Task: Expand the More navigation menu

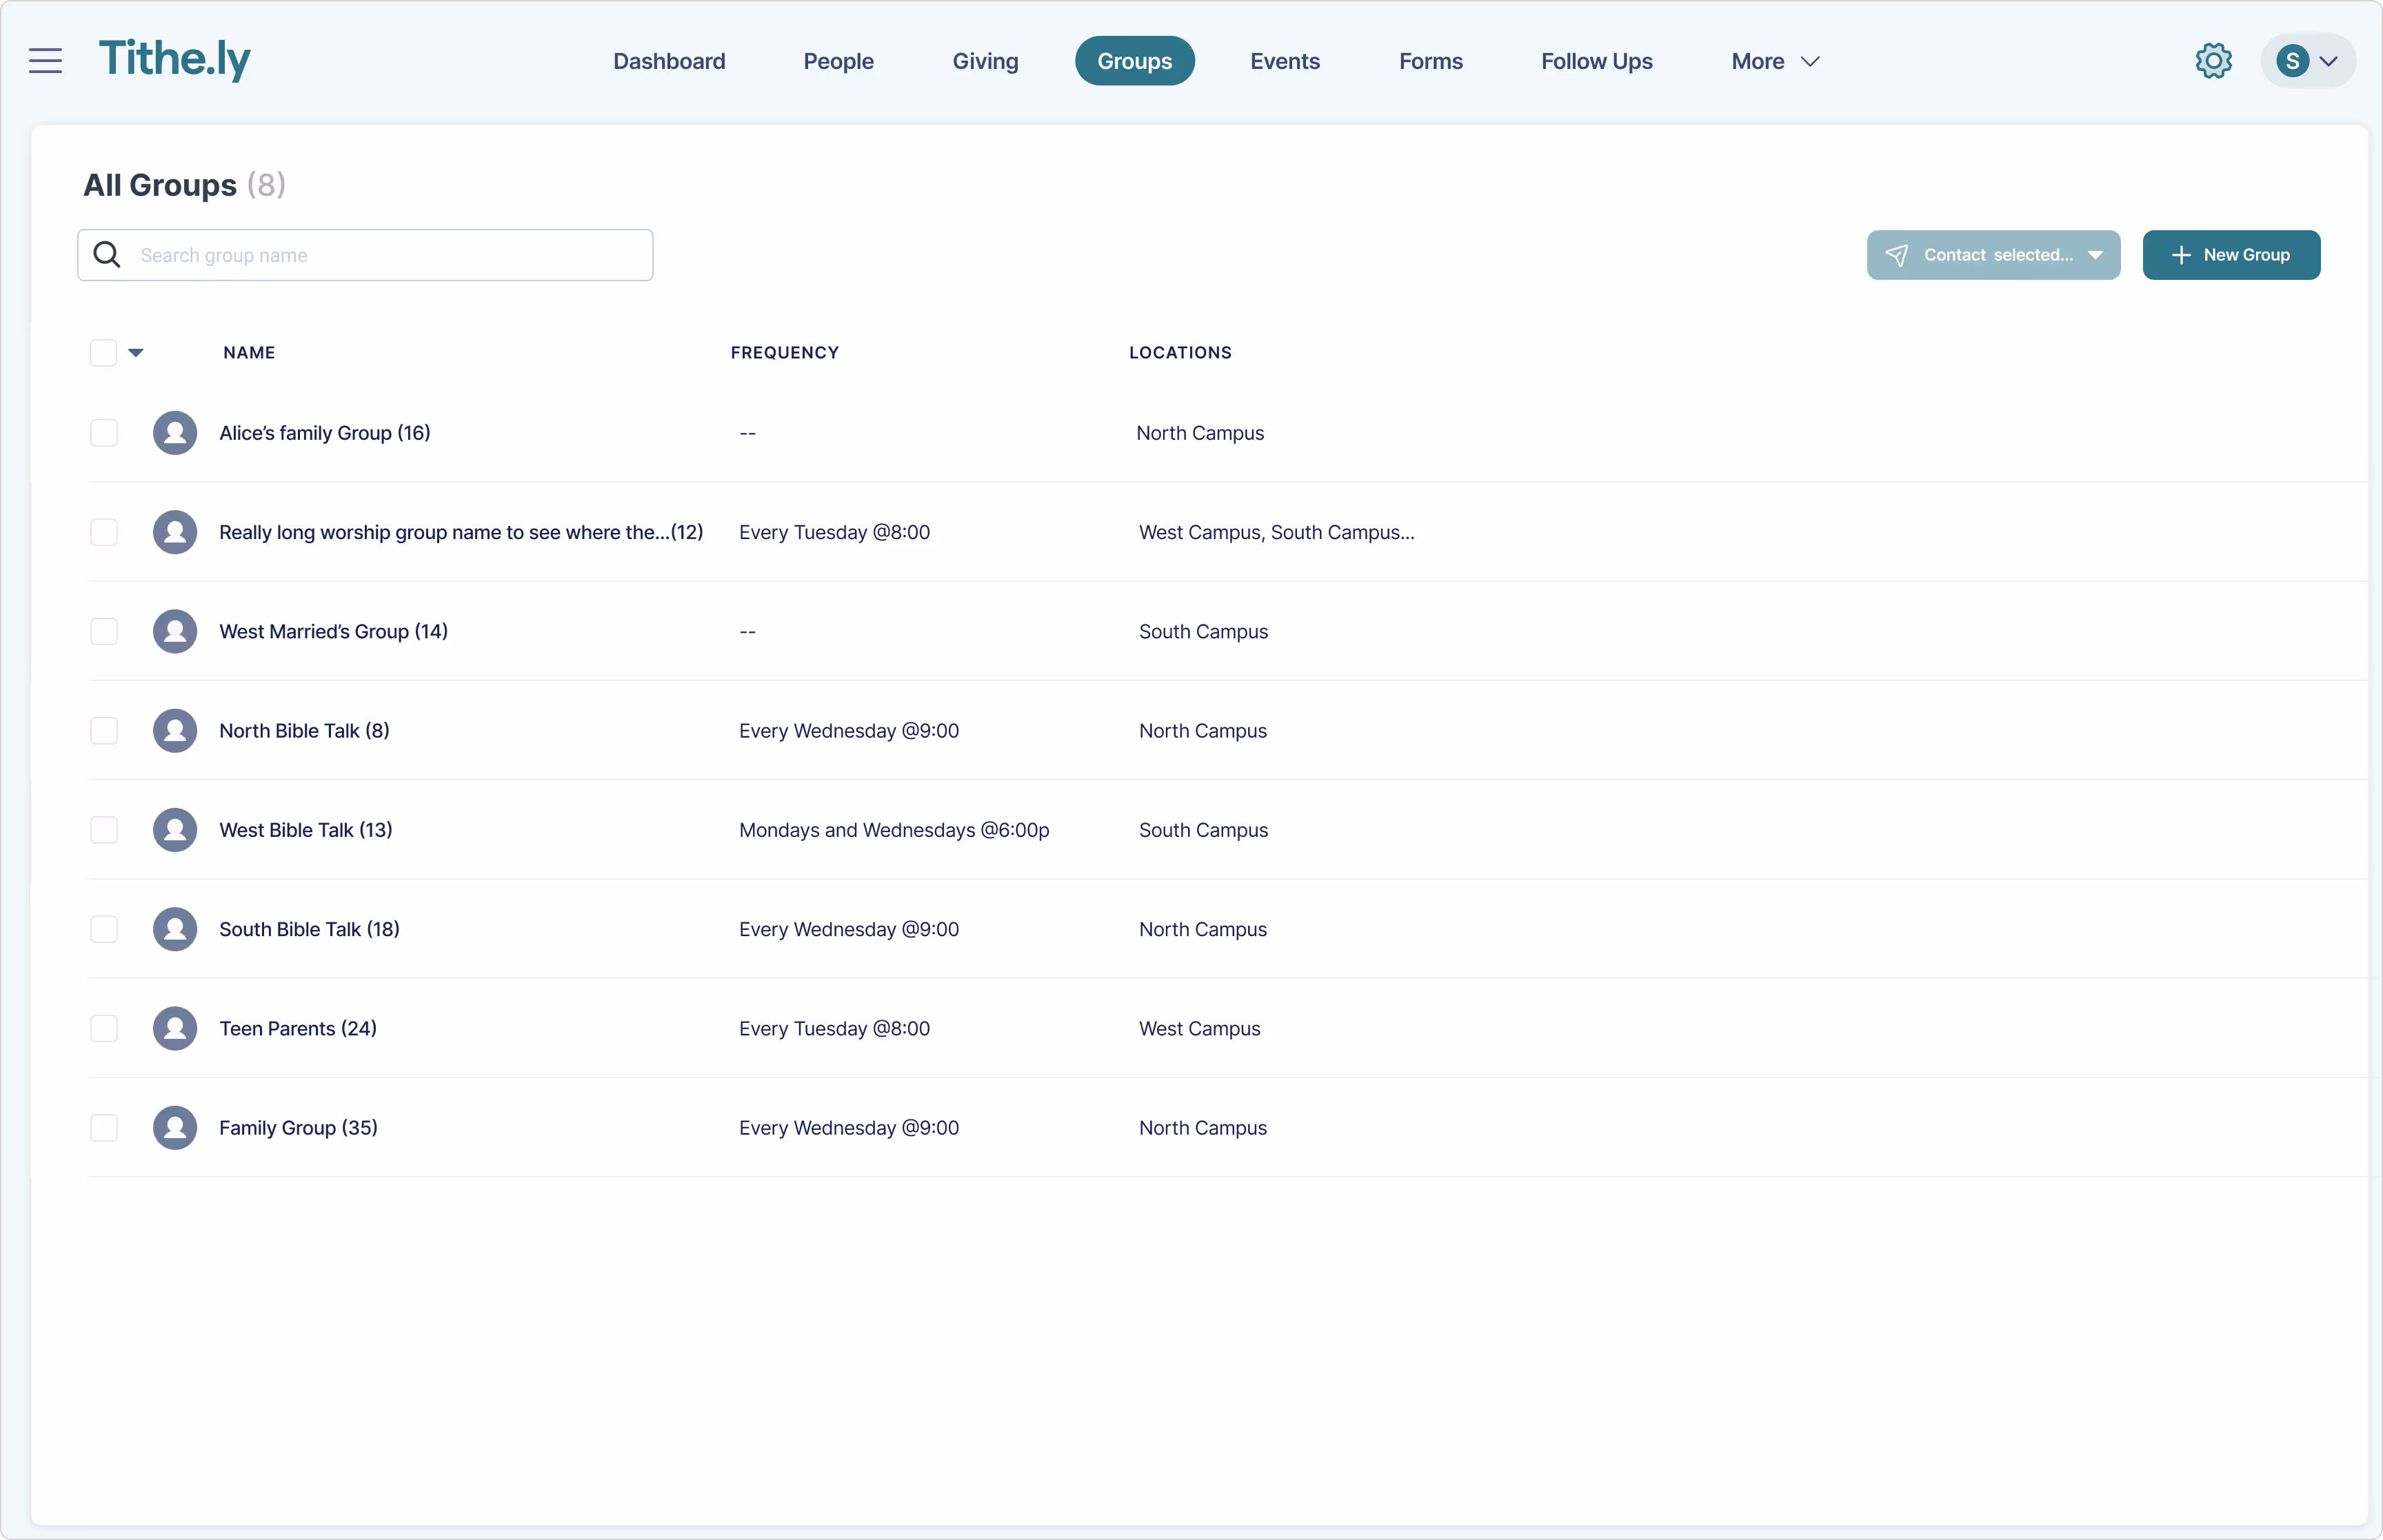Action: pos(1775,61)
